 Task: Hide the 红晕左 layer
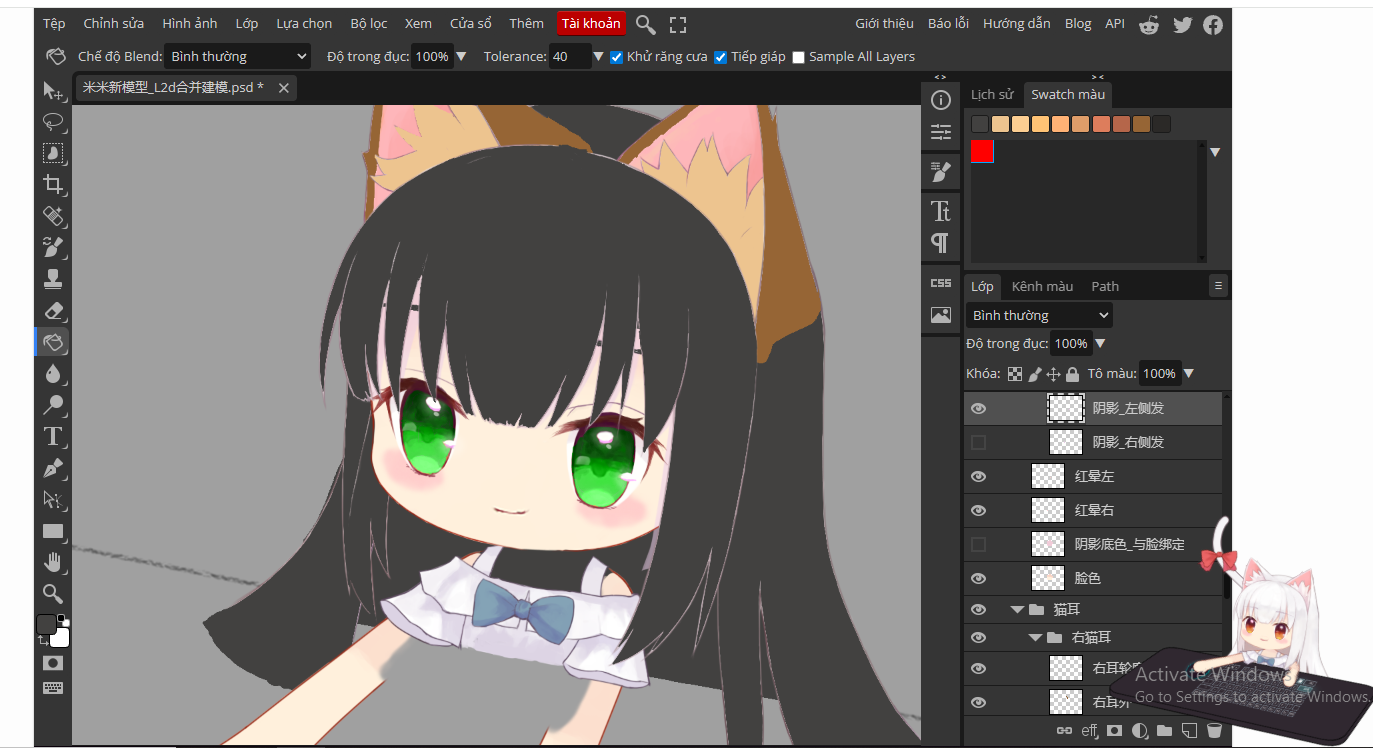coord(978,476)
